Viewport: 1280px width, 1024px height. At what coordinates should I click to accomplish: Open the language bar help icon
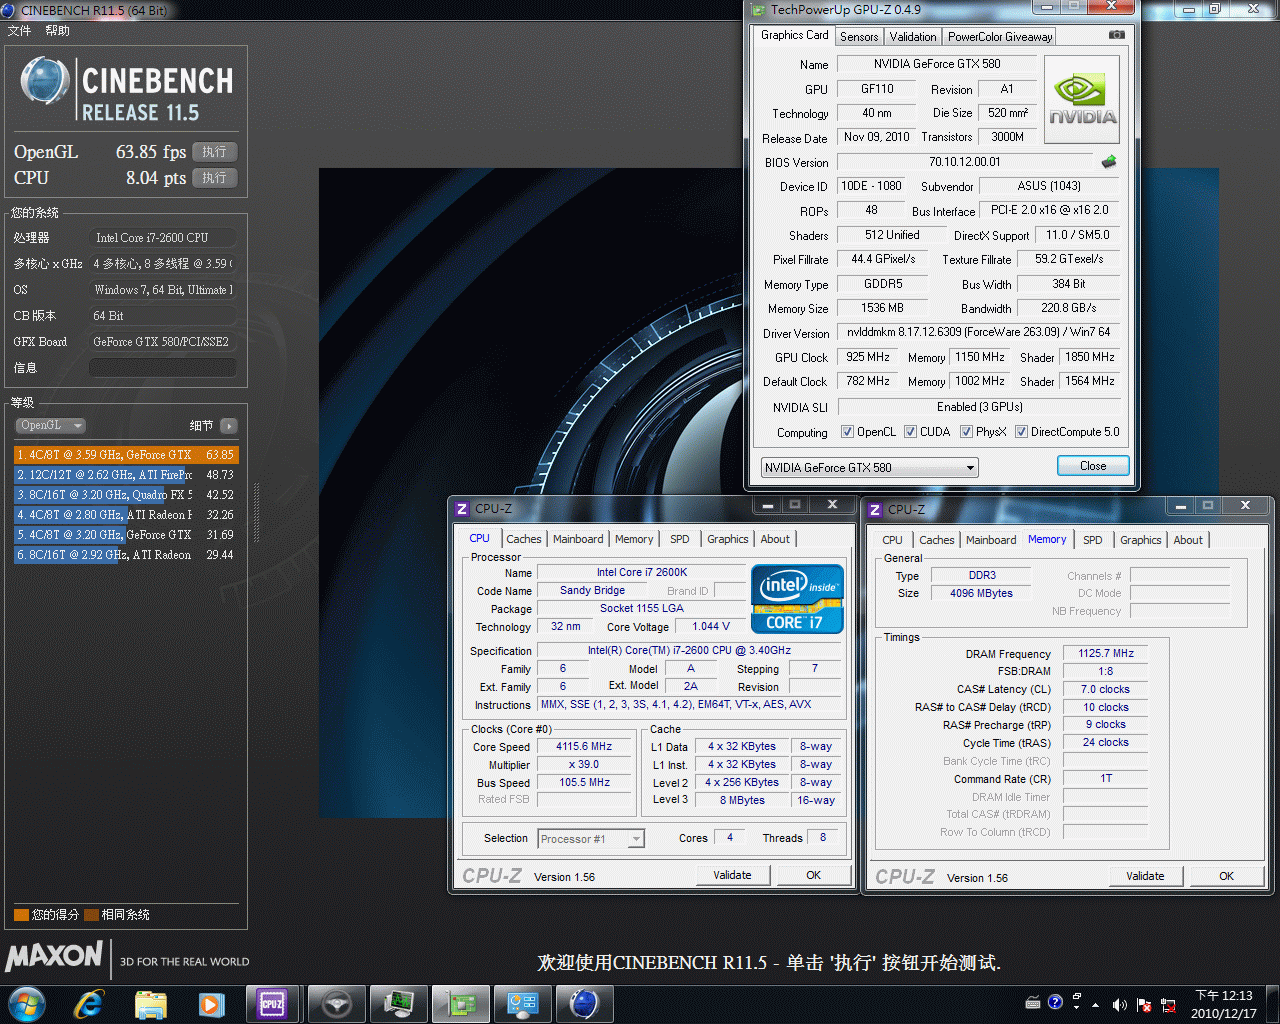[x=1055, y=1002]
